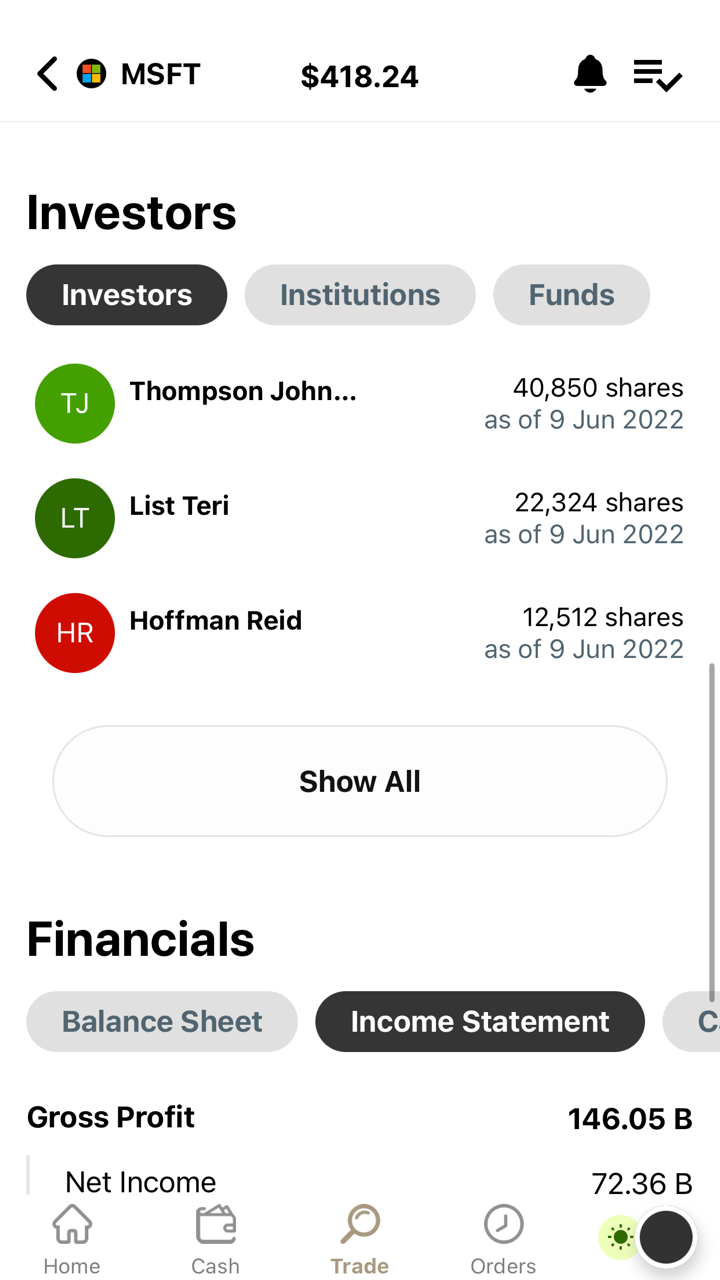
Task: Open price alerts bell icon
Action: coord(590,75)
